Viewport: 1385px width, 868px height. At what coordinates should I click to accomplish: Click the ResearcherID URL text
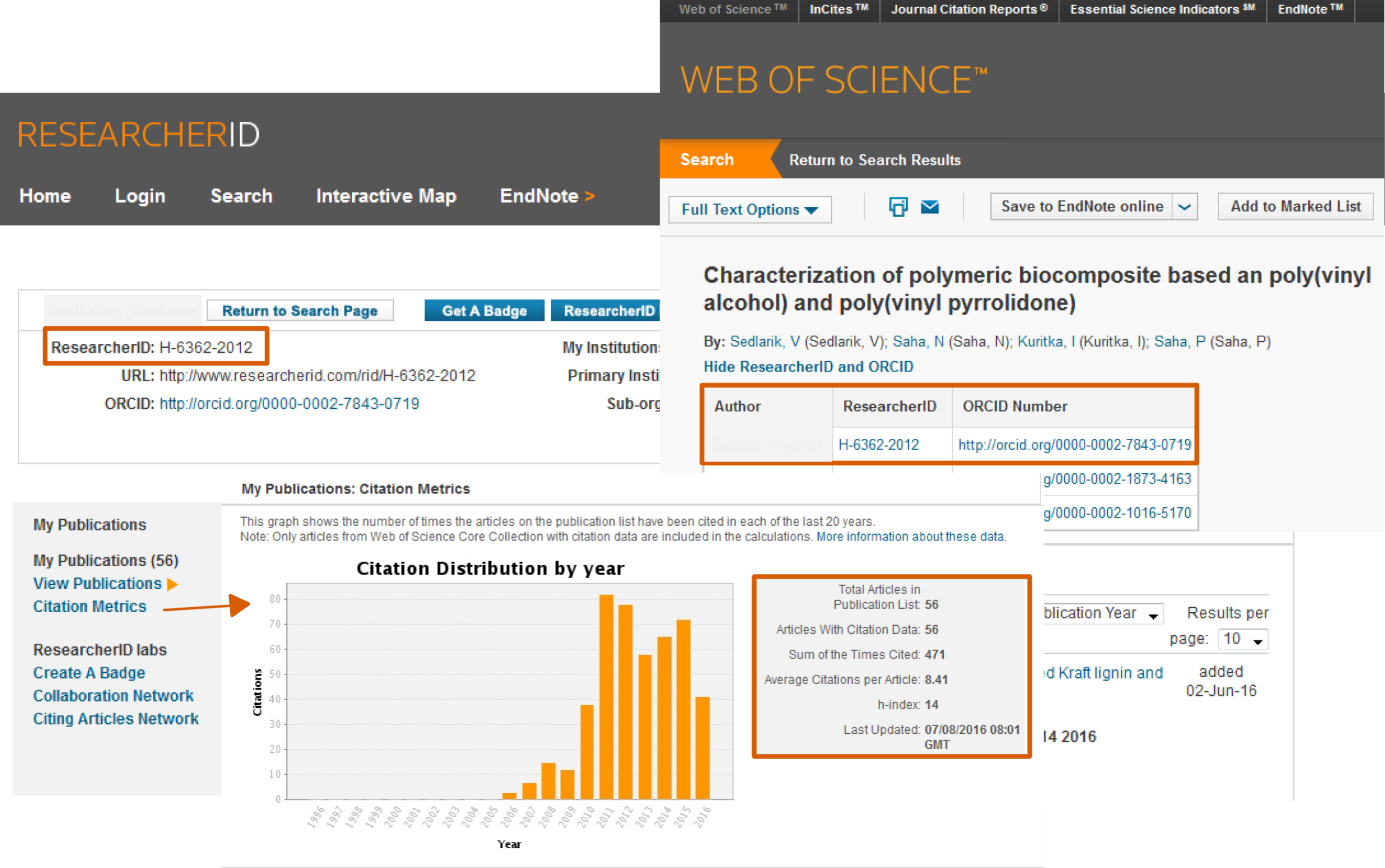(317, 376)
